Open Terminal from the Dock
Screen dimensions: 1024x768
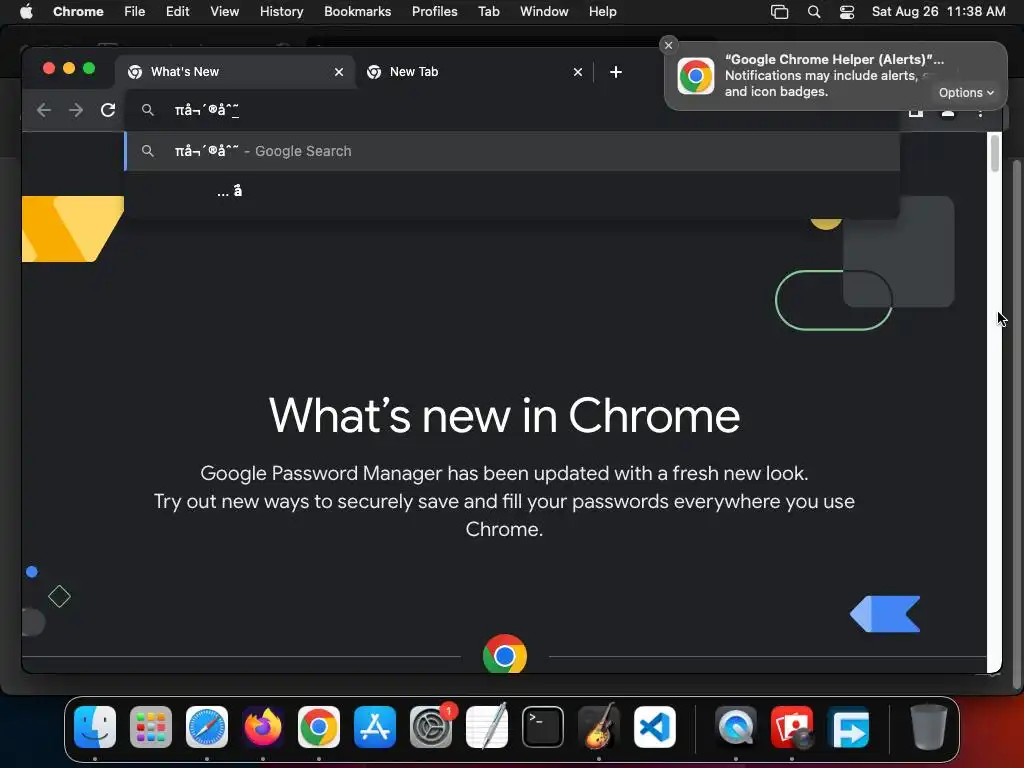click(x=543, y=727)
